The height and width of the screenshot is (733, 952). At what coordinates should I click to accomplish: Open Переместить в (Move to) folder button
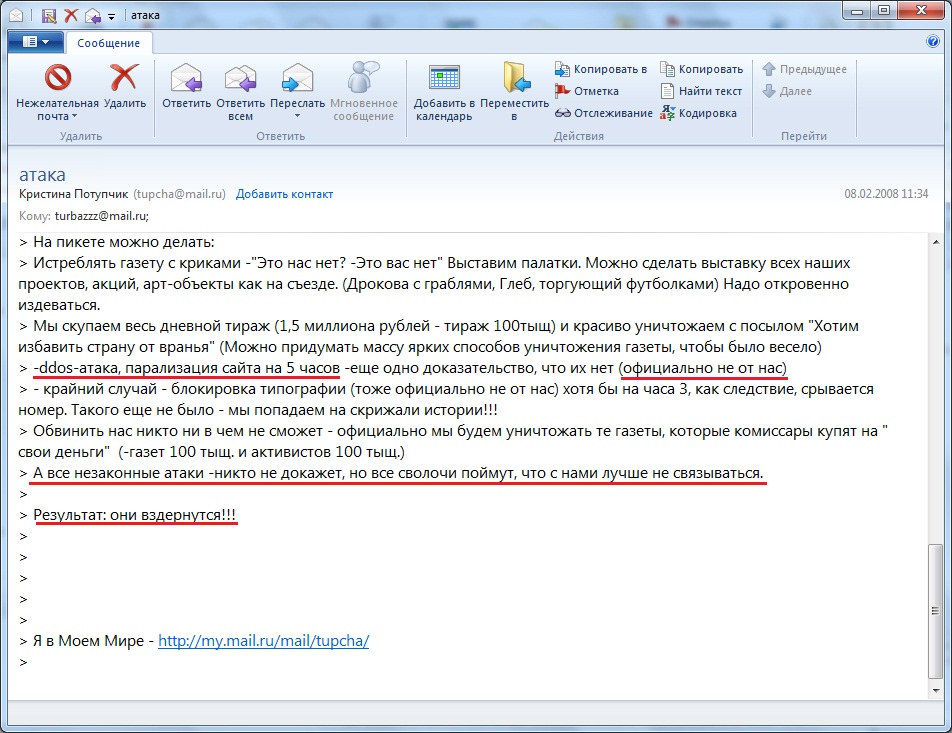(x=514, y=92)
